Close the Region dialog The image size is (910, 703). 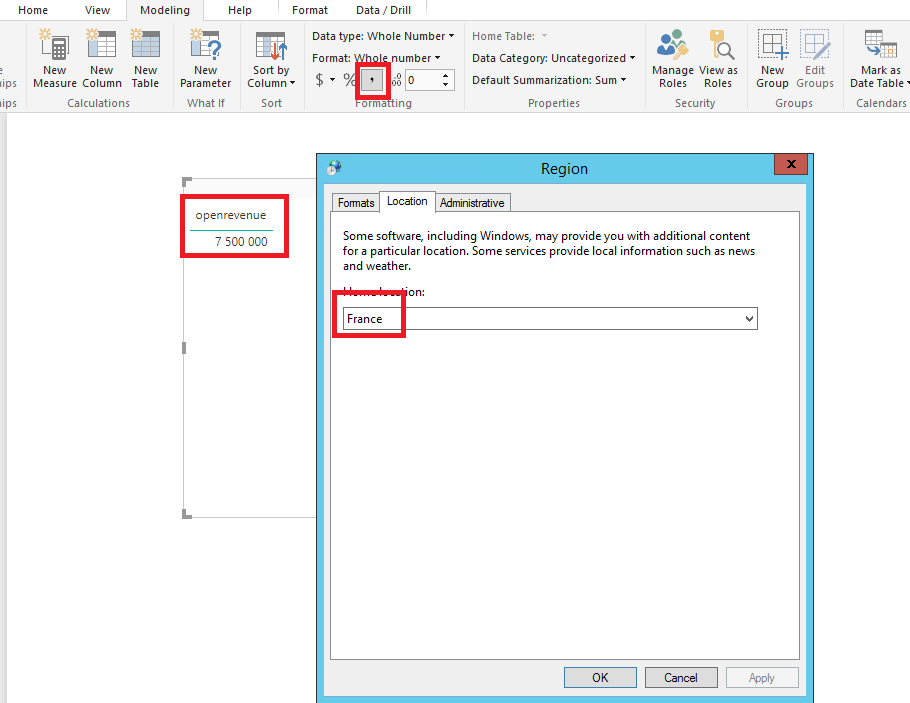(x=790, y=164)
